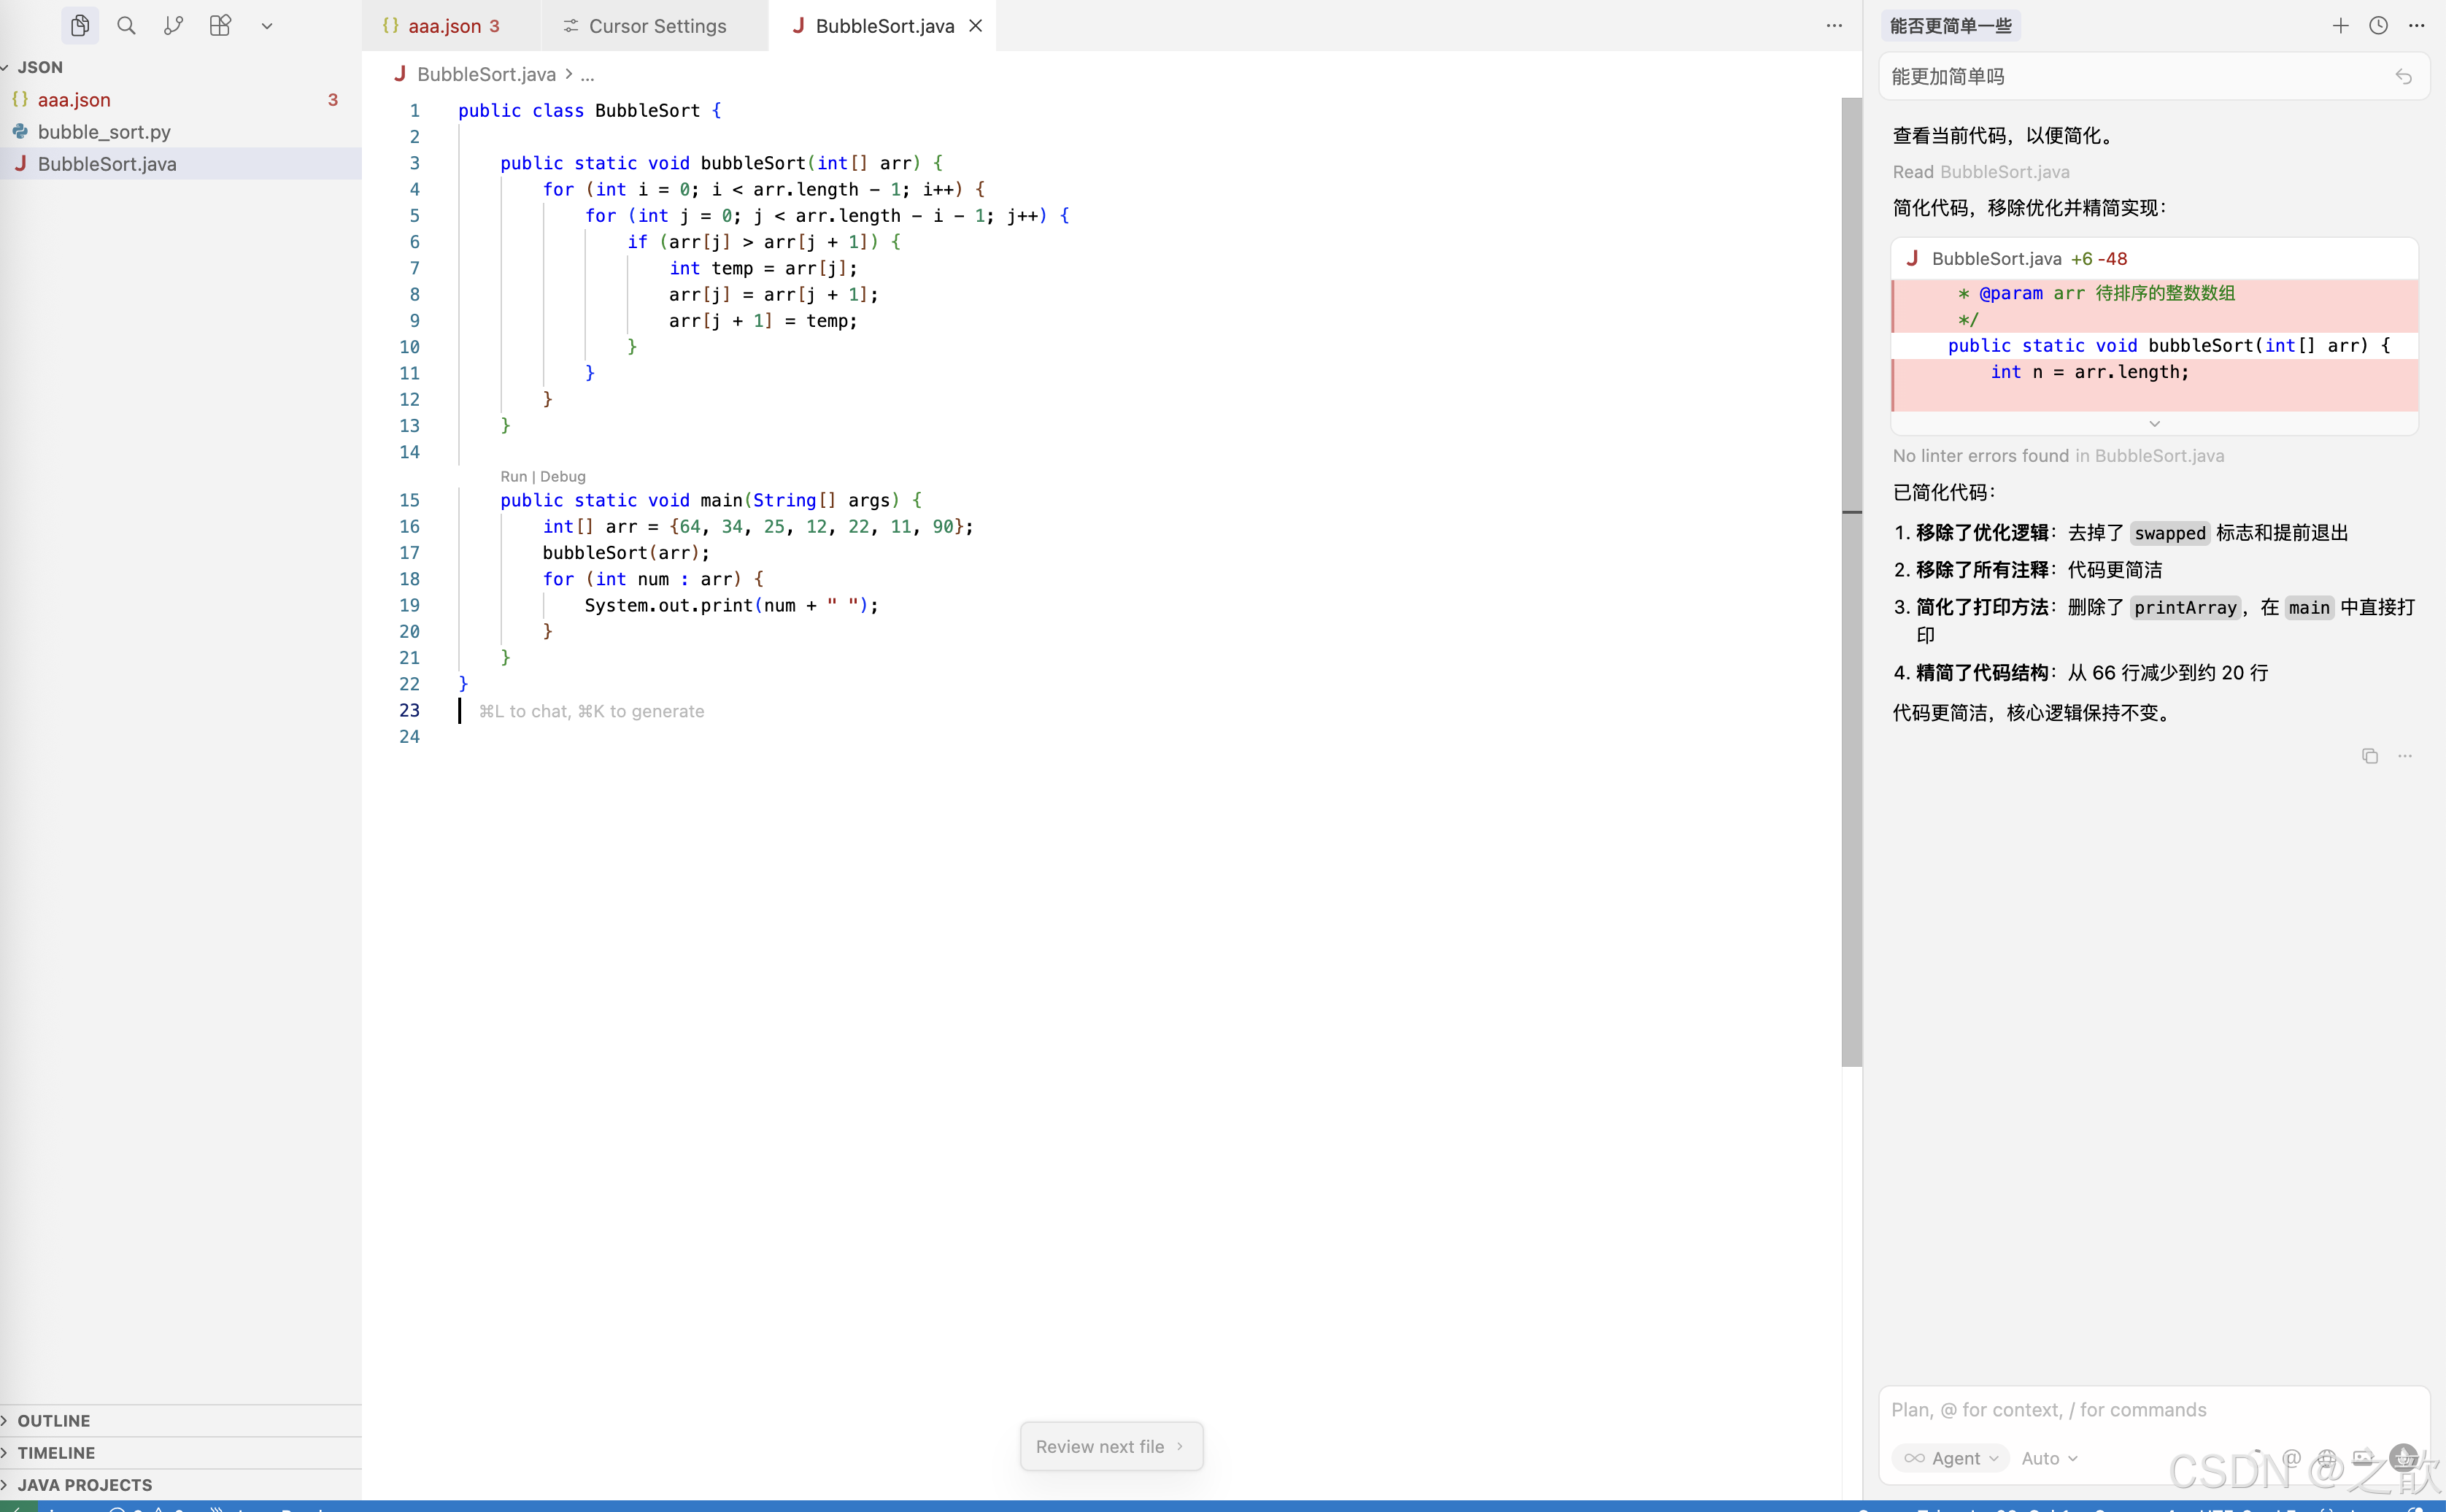Select bubble_sort.py in the file tree
The image size is (2446, 1512).
(104, 132)
